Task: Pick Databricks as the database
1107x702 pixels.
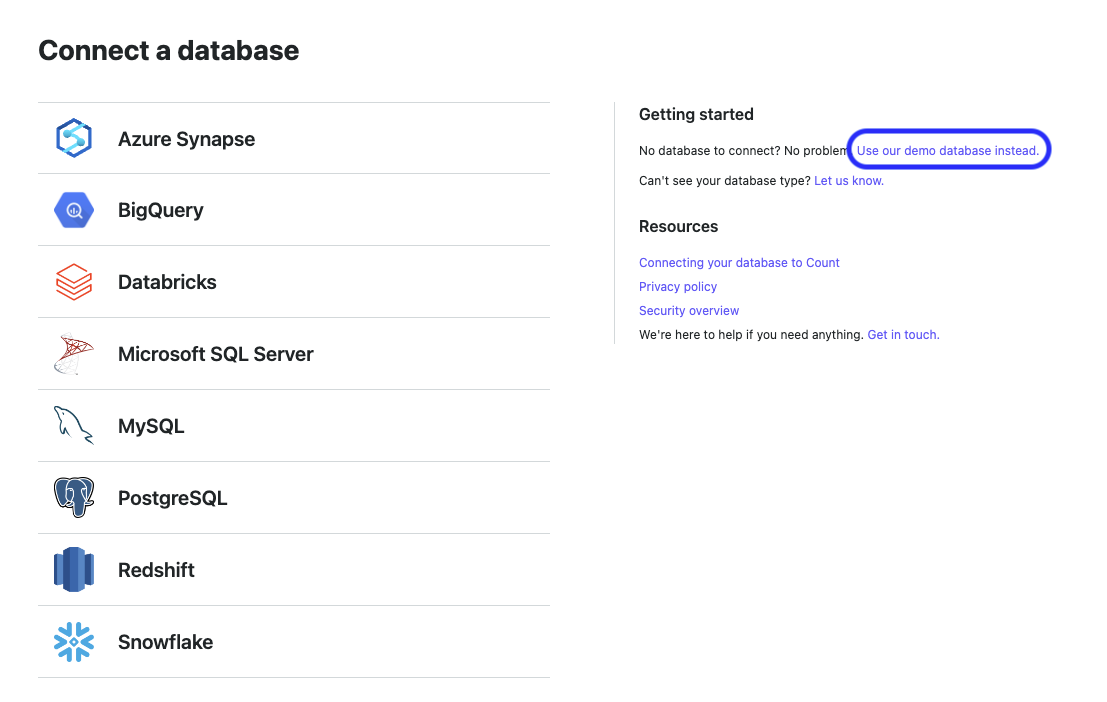Action: (x=167, y=282)
